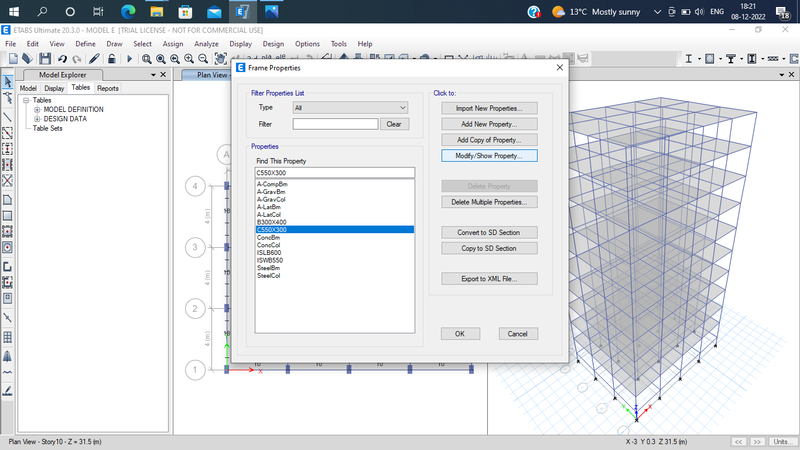Activate rubber band zoom magnifier

pos(146,59)
